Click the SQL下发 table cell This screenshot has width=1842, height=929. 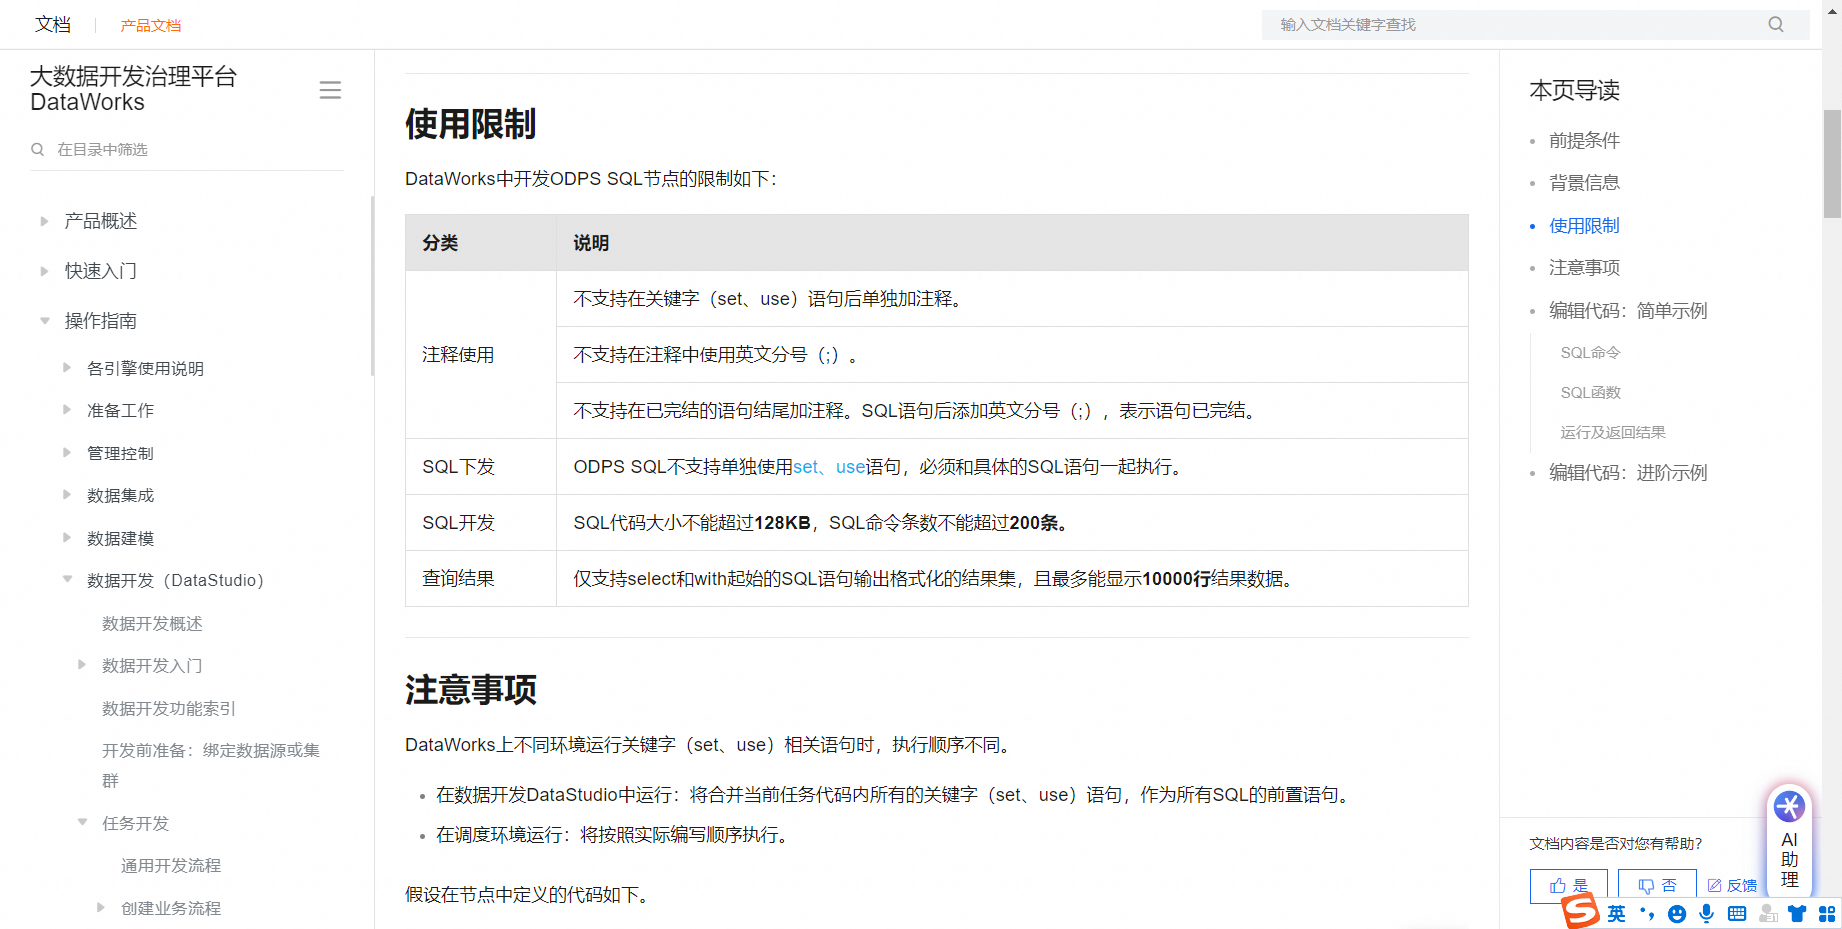pos(481,467)
